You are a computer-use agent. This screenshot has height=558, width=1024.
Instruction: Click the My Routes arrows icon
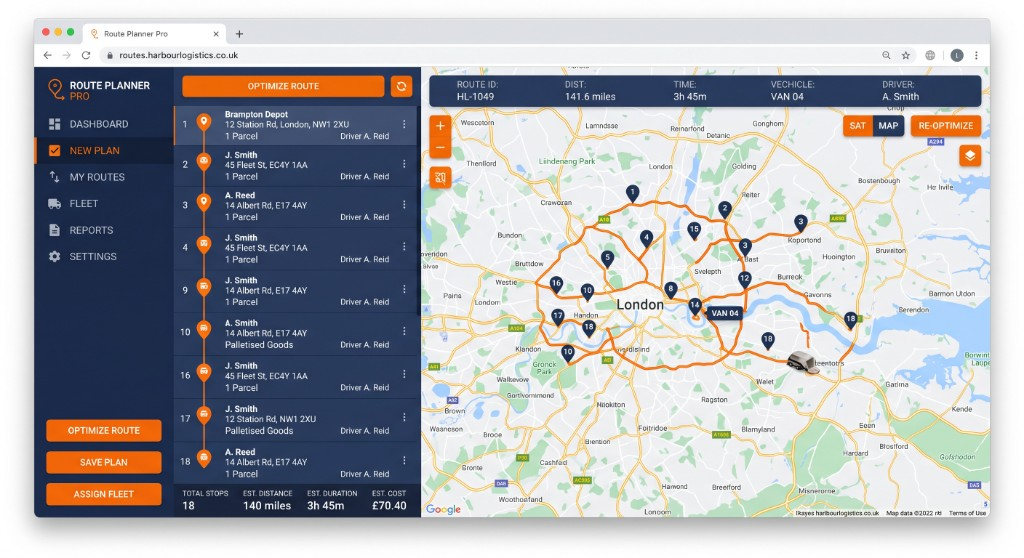tap(54, 177)
